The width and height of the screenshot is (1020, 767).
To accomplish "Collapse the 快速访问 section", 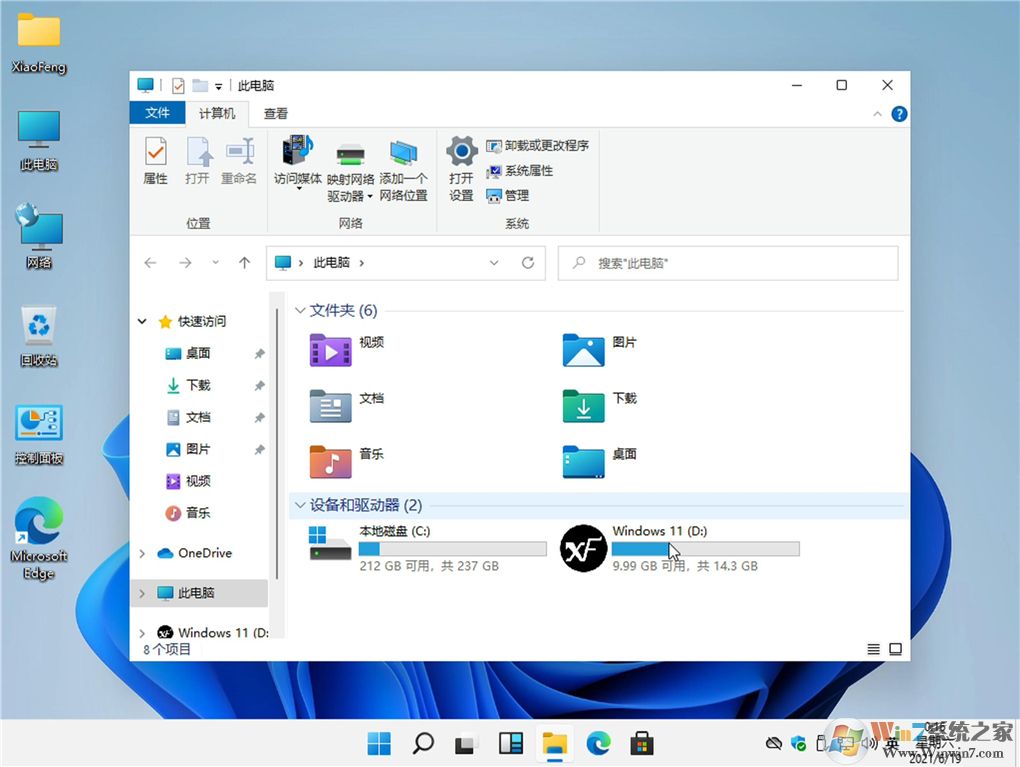I will pos(141,321).
